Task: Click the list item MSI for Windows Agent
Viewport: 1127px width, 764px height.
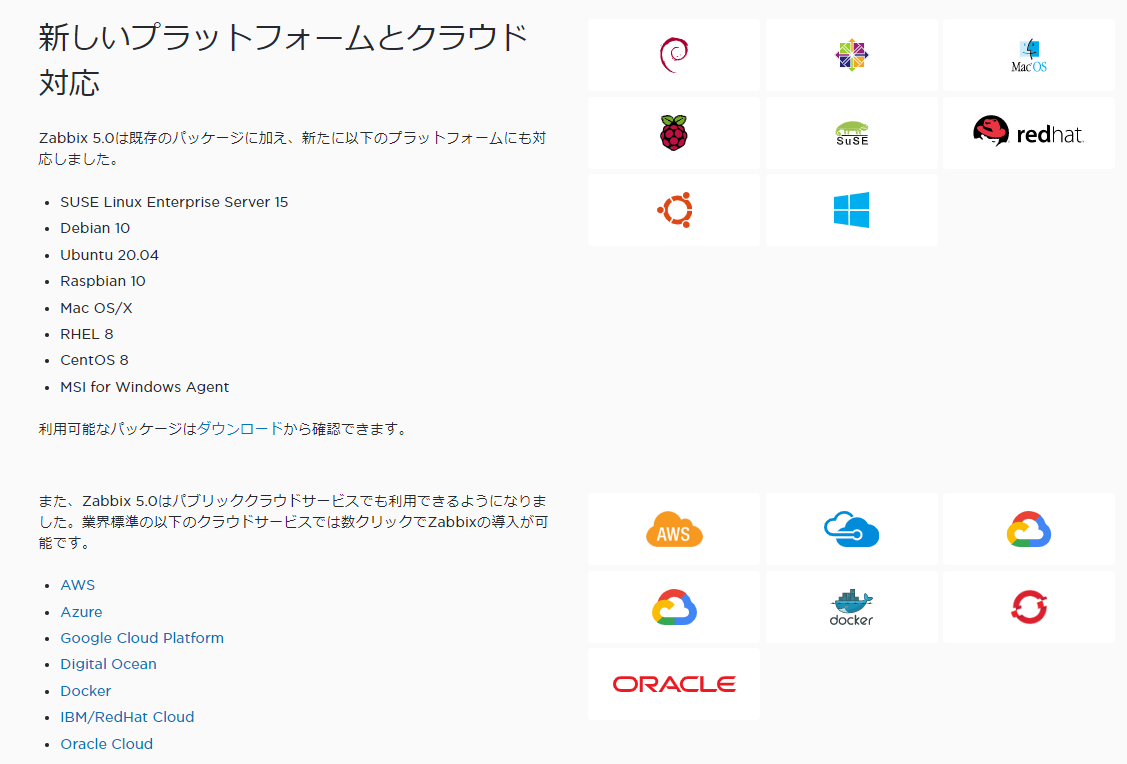Action: click(x=144, y=387)
